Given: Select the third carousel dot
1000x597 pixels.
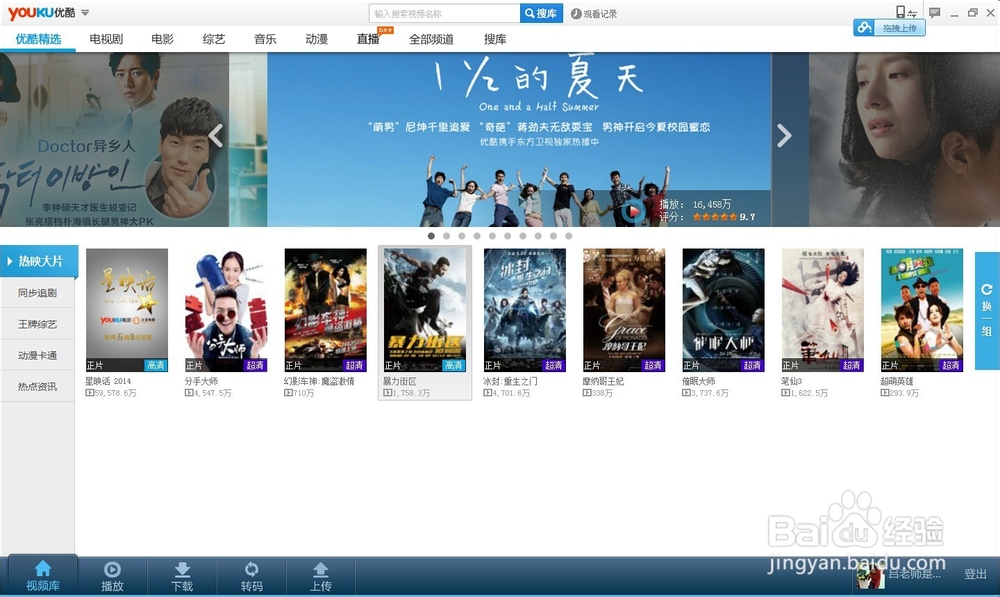Looking at the screenshot, I should coord(462,236).
